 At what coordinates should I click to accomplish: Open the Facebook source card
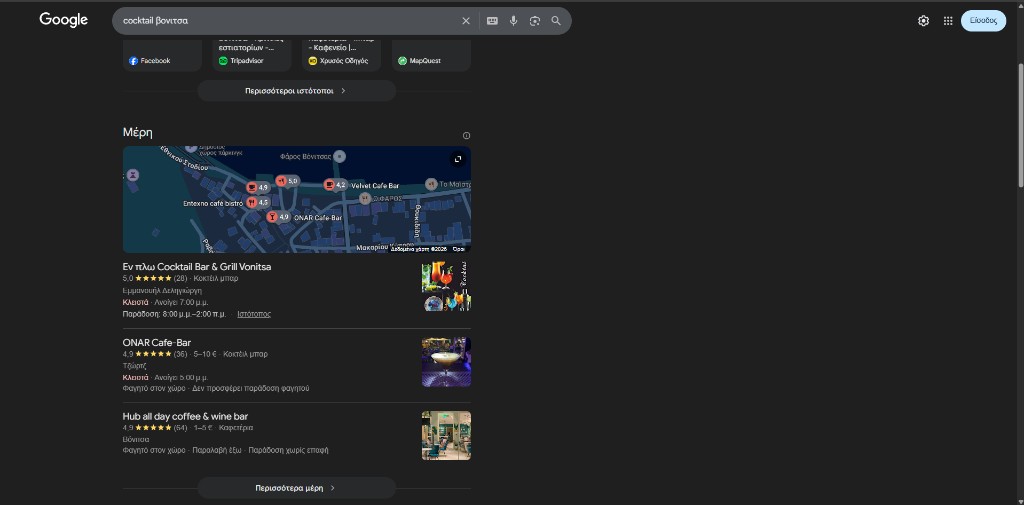click(162, 57)
